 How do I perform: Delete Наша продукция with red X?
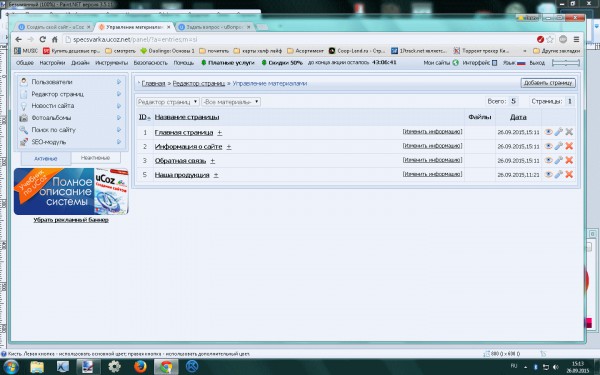coord(569,174)
